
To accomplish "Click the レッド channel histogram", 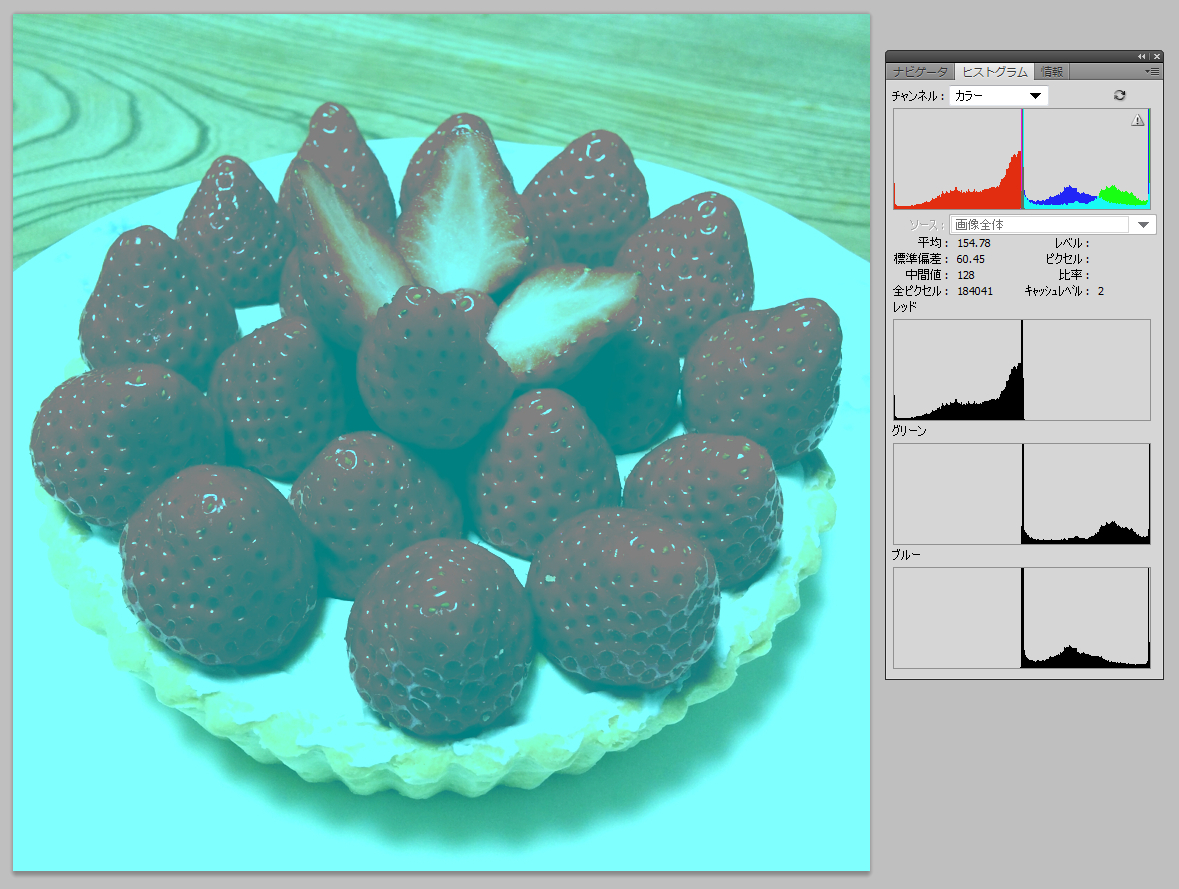I will (x=1022, y=370).
